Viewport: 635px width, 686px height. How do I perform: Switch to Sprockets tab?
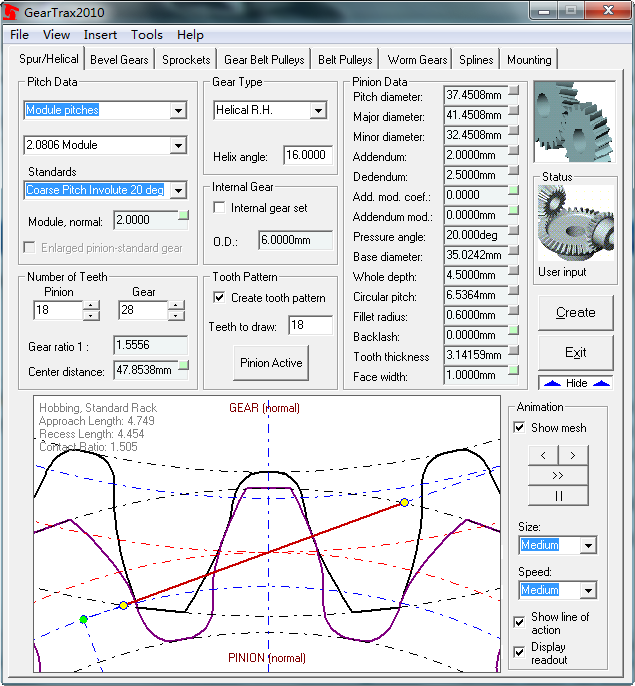(x=186, y=60)
